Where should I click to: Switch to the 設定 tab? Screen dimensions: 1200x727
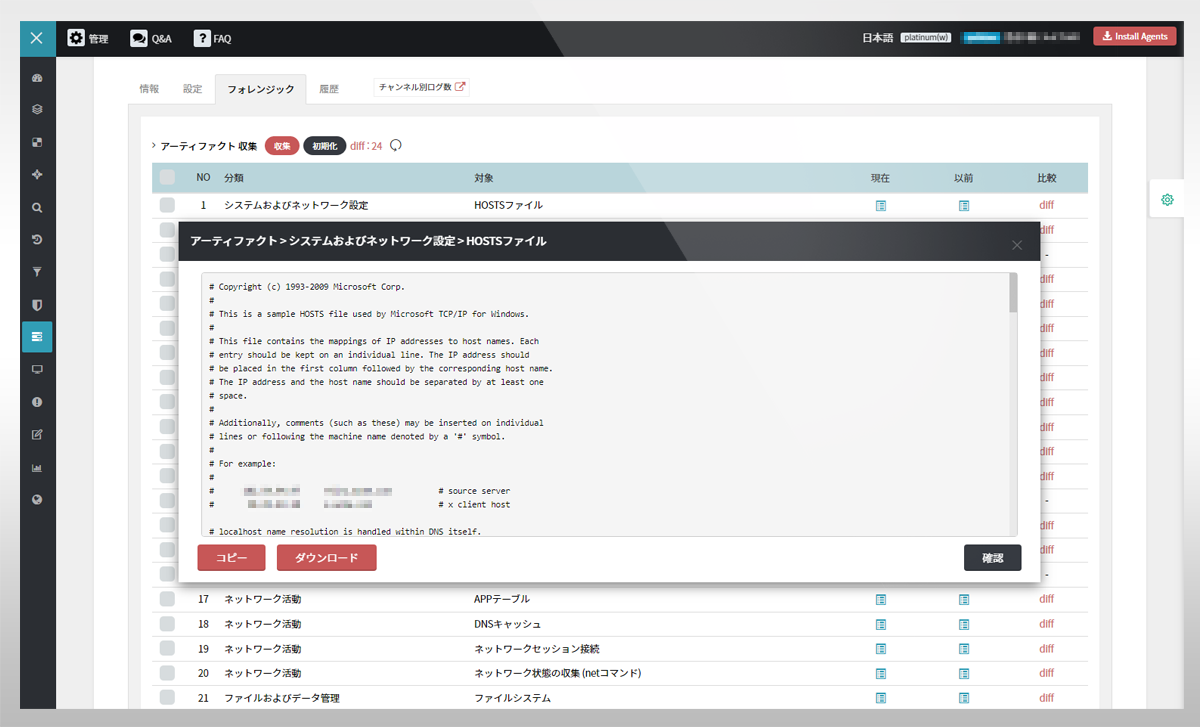(x=192, y=89)
